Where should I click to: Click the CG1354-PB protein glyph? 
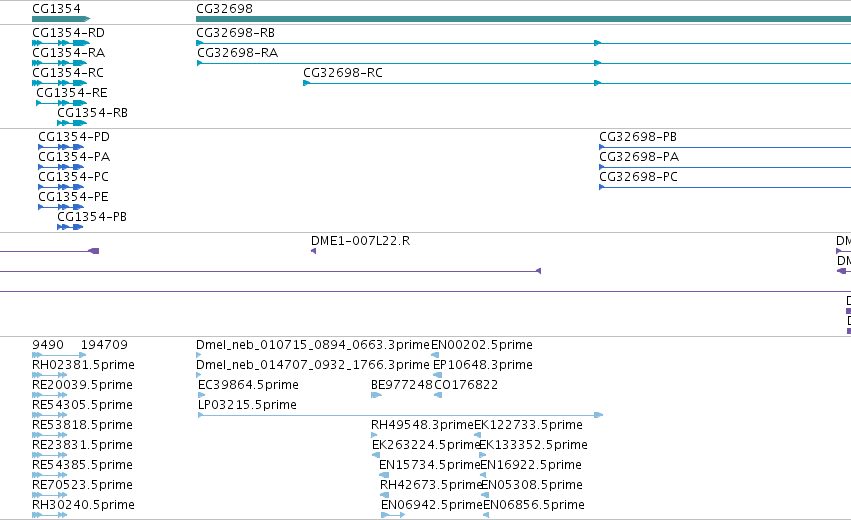pyautogui.click(x=70, y=227)
